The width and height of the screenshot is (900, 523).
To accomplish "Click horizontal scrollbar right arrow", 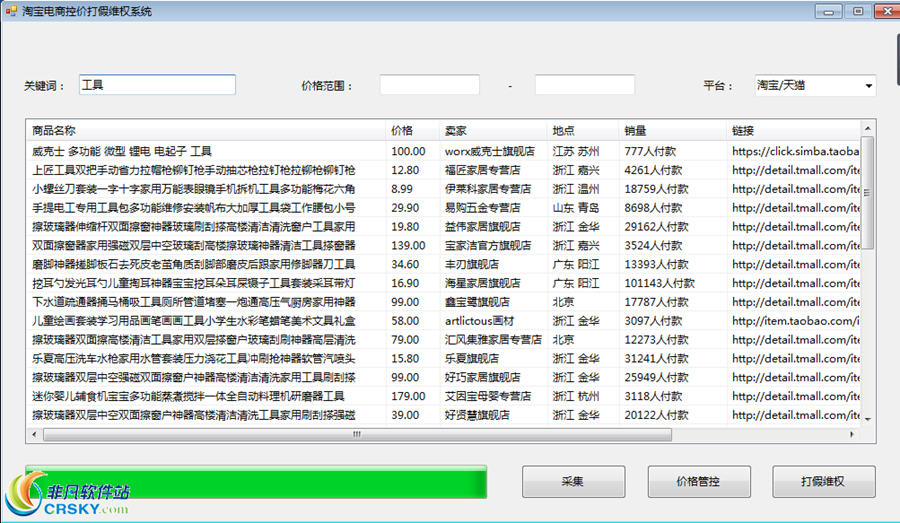I will coord(852,435).
